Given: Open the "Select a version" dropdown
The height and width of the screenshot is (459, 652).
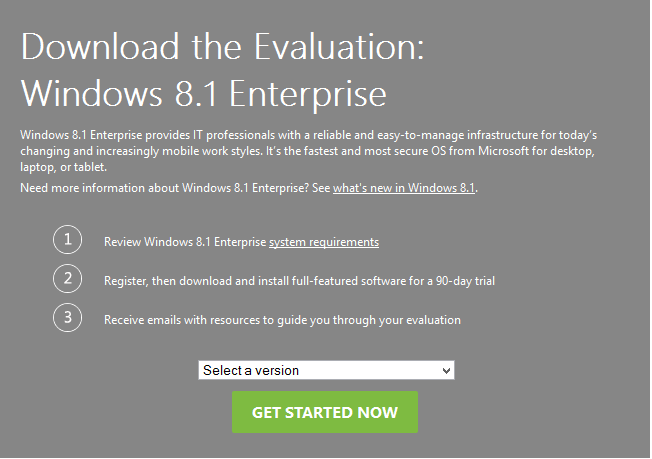Looking at the screenshot, I should [x=319, y=370].
